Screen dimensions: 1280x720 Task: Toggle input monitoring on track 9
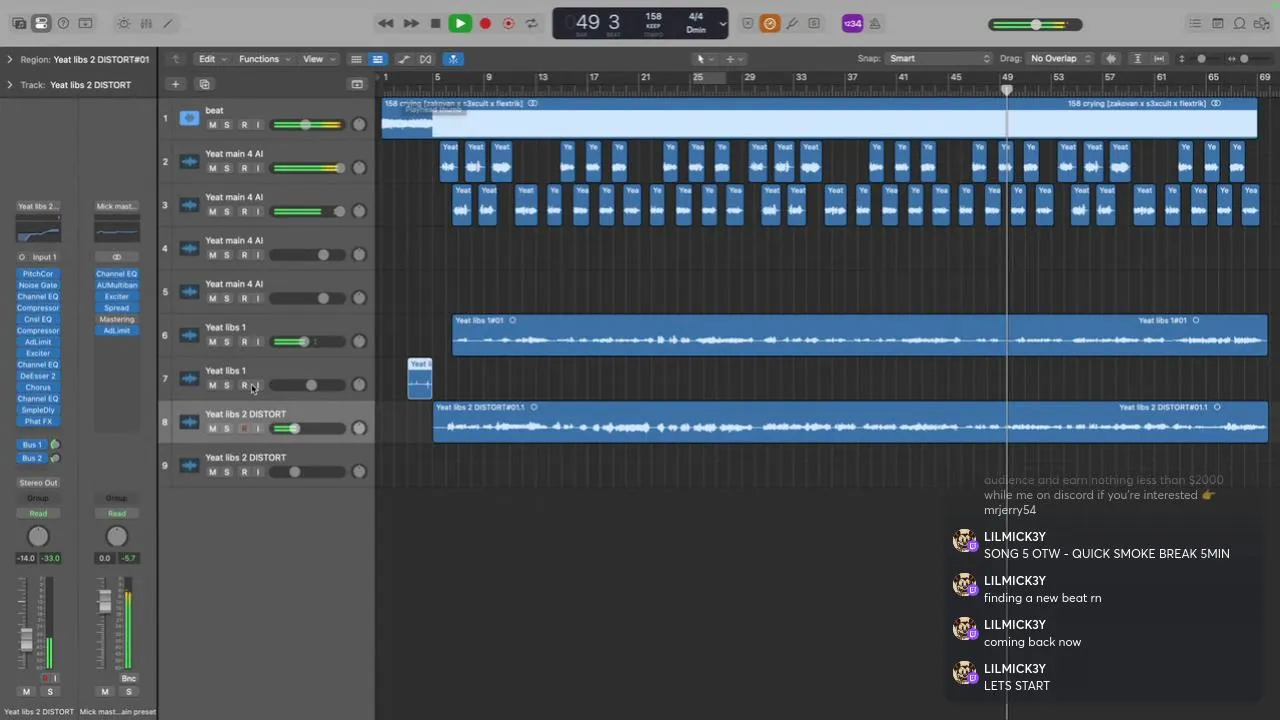(x=258, y=472)
